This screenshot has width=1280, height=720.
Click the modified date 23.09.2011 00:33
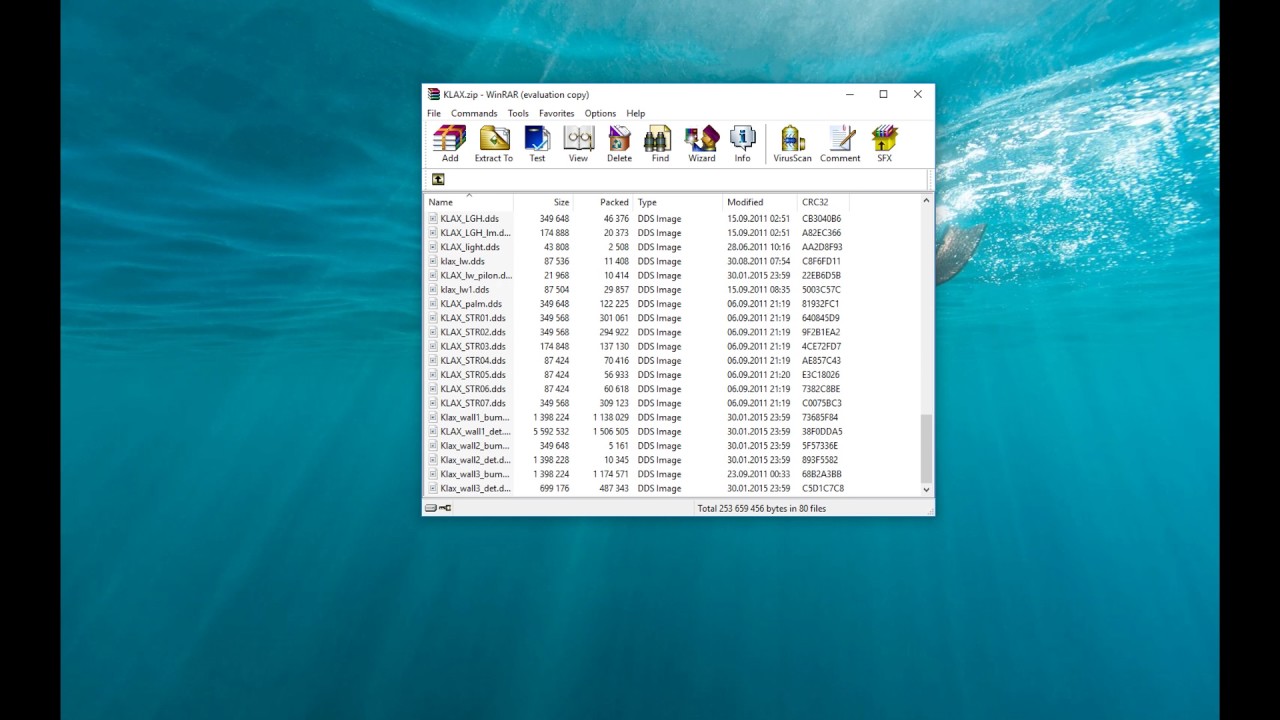(x=758, y=475)
